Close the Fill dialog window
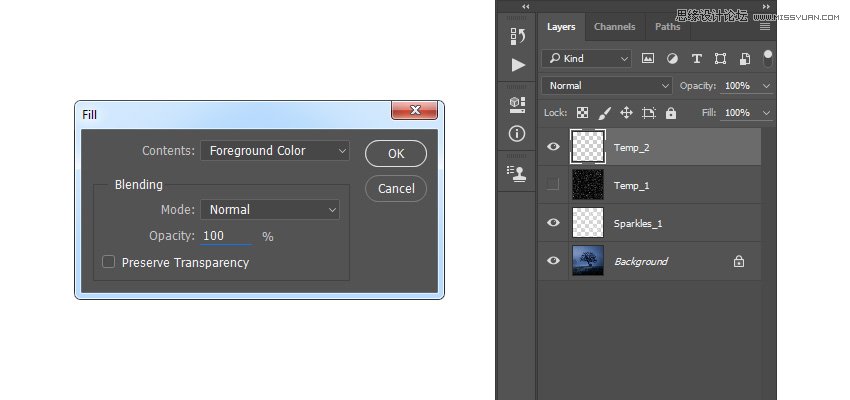 click(415, 110)
